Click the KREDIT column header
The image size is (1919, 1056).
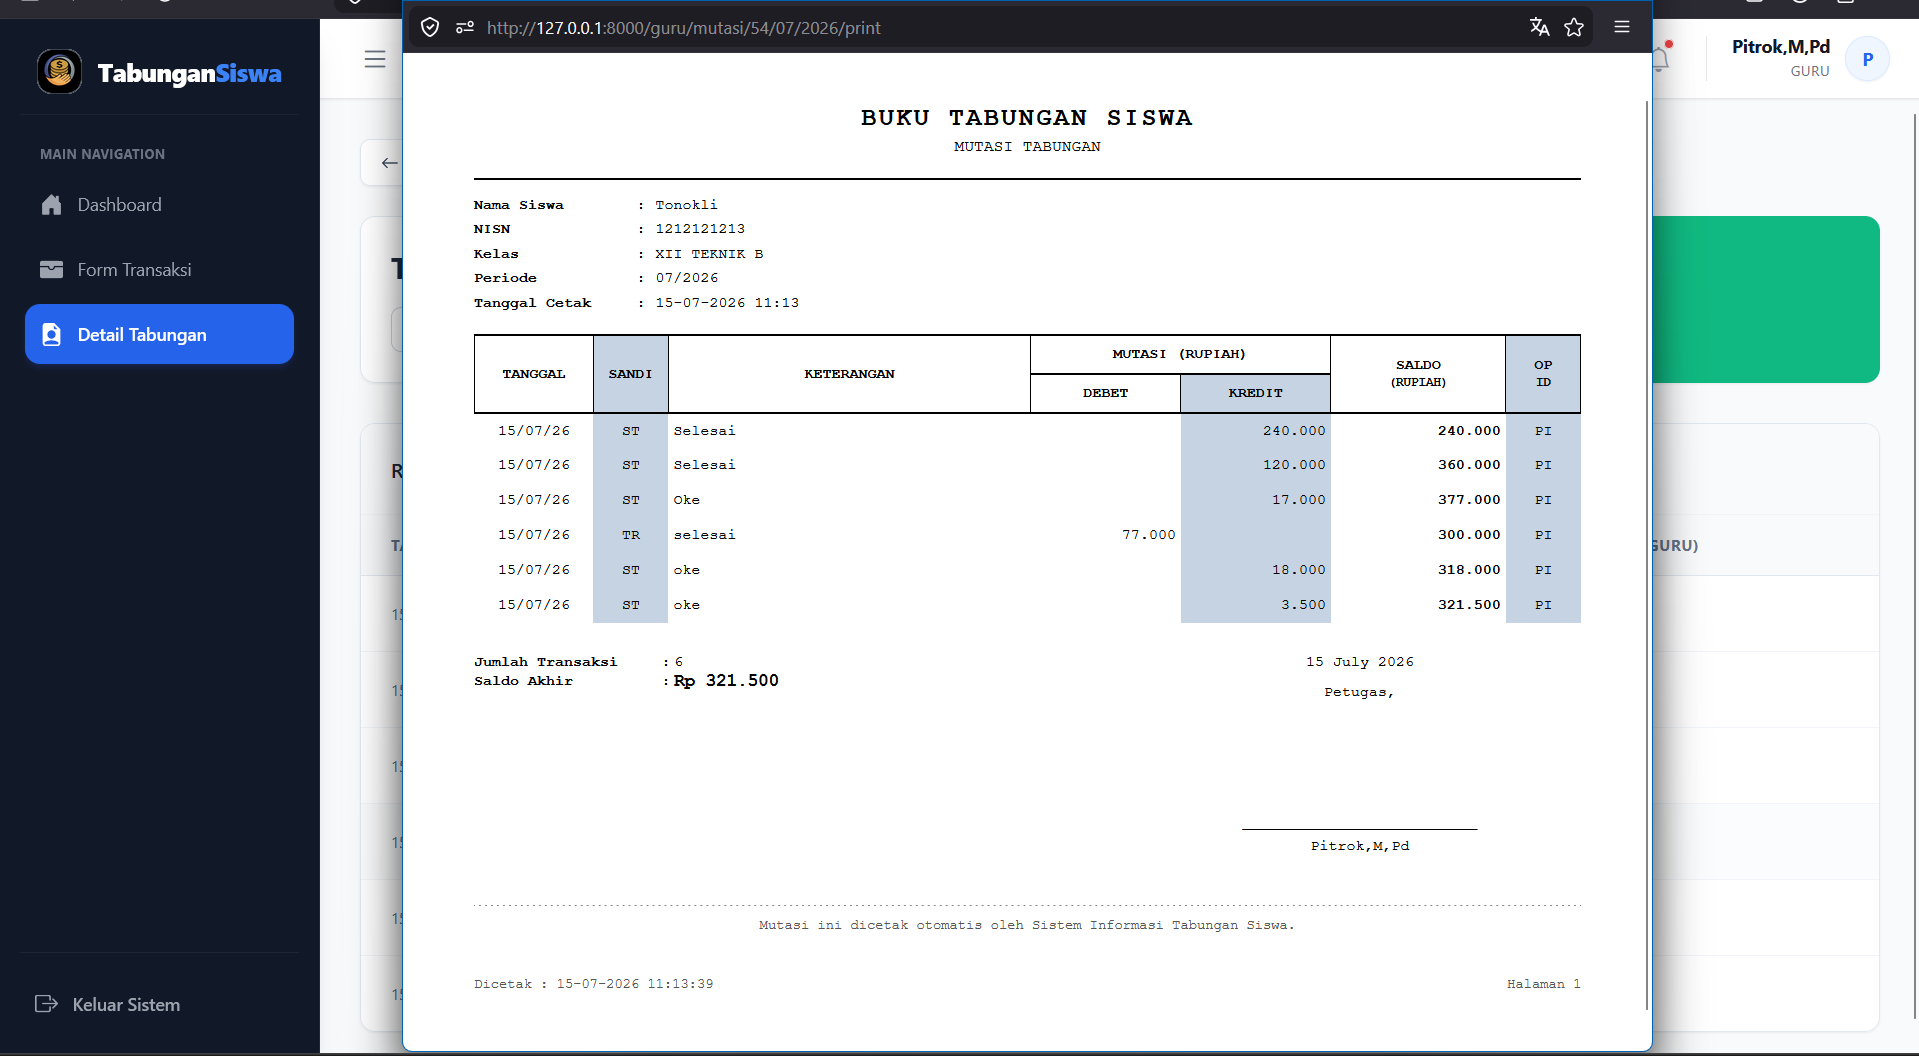1255,393
